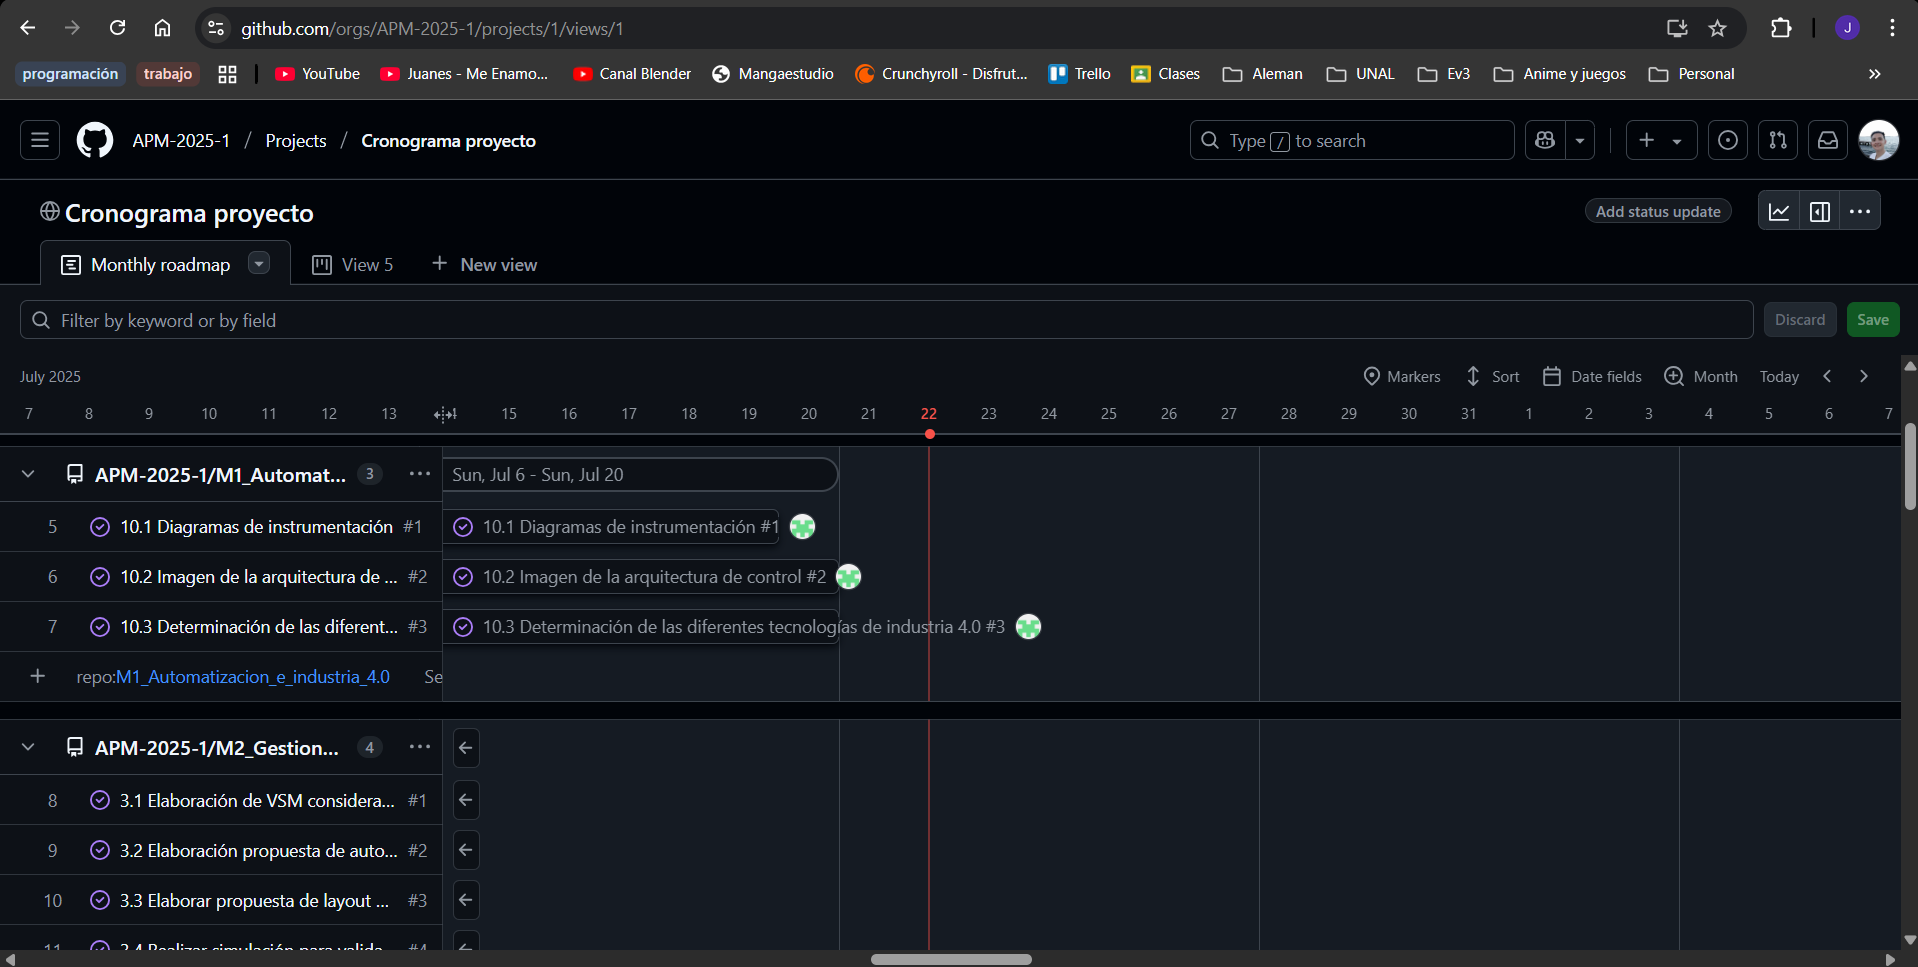Save the view changes
This screenshot has width=1918, height=967.
[x=1873, y=320]
